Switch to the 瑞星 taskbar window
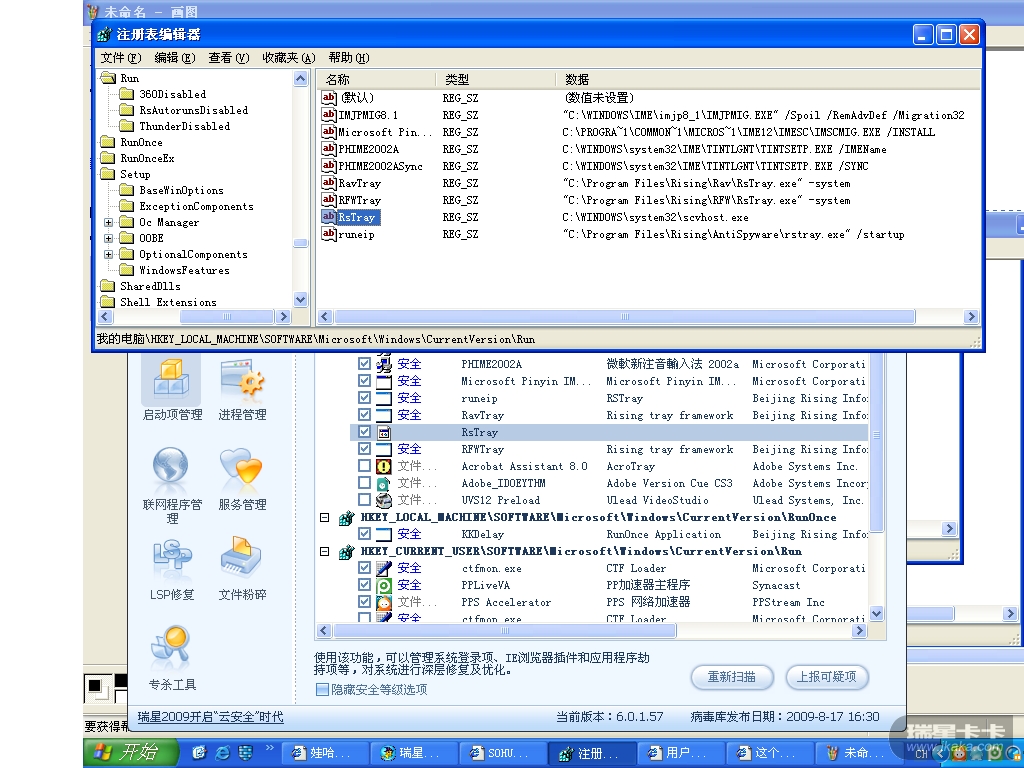 pos(414,753)
